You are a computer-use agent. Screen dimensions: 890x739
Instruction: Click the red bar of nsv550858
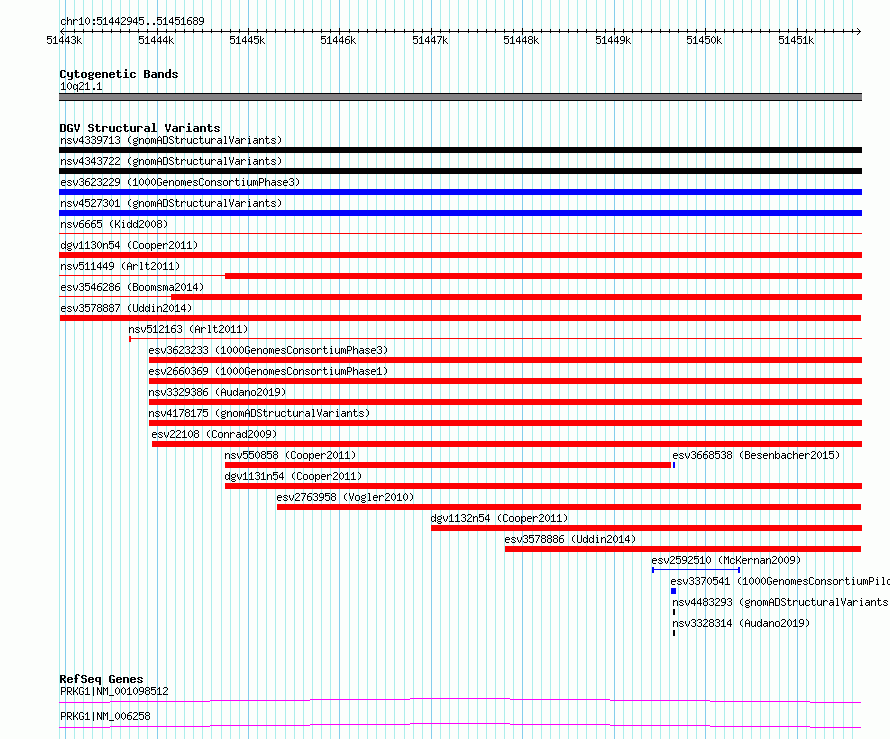448,465
